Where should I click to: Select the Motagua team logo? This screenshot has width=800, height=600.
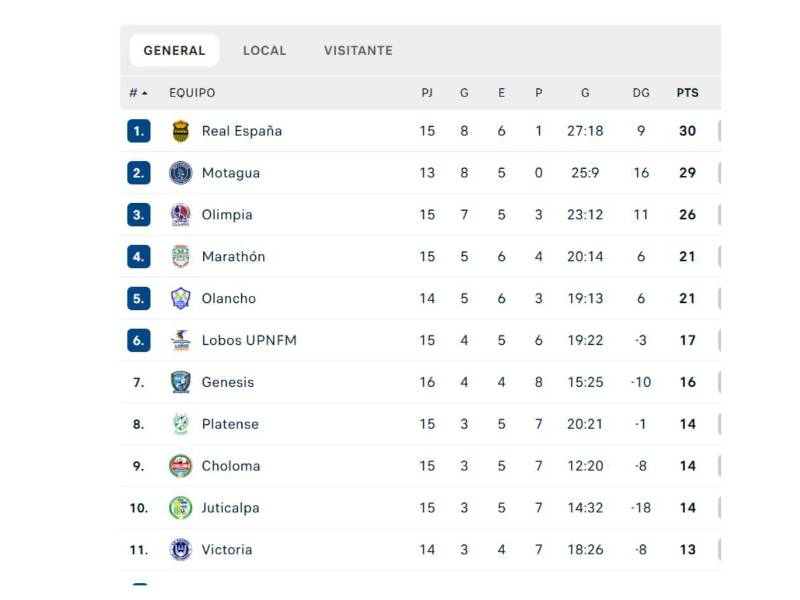coord(179,172)
